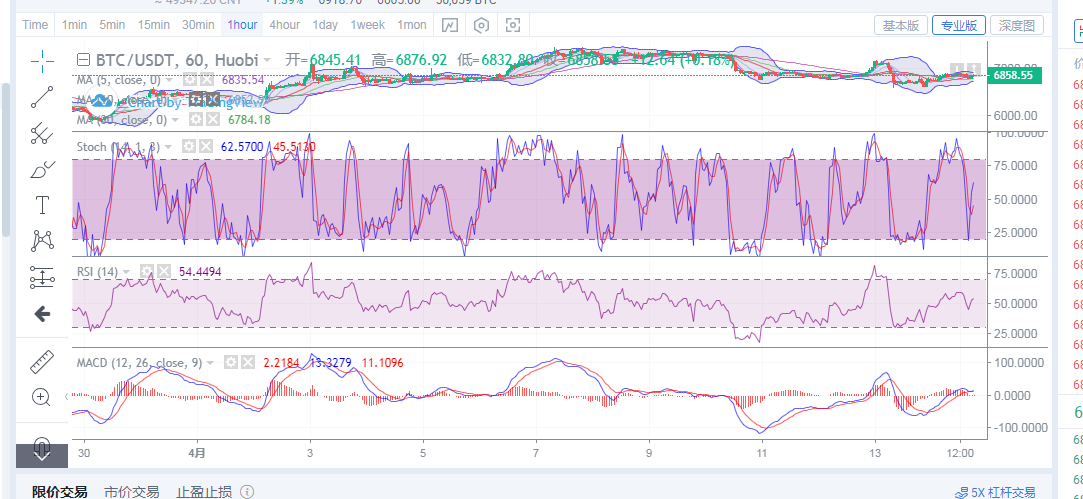Click the 12:00 time axis label
The image size is (1083, 499).
click(961, 453)
